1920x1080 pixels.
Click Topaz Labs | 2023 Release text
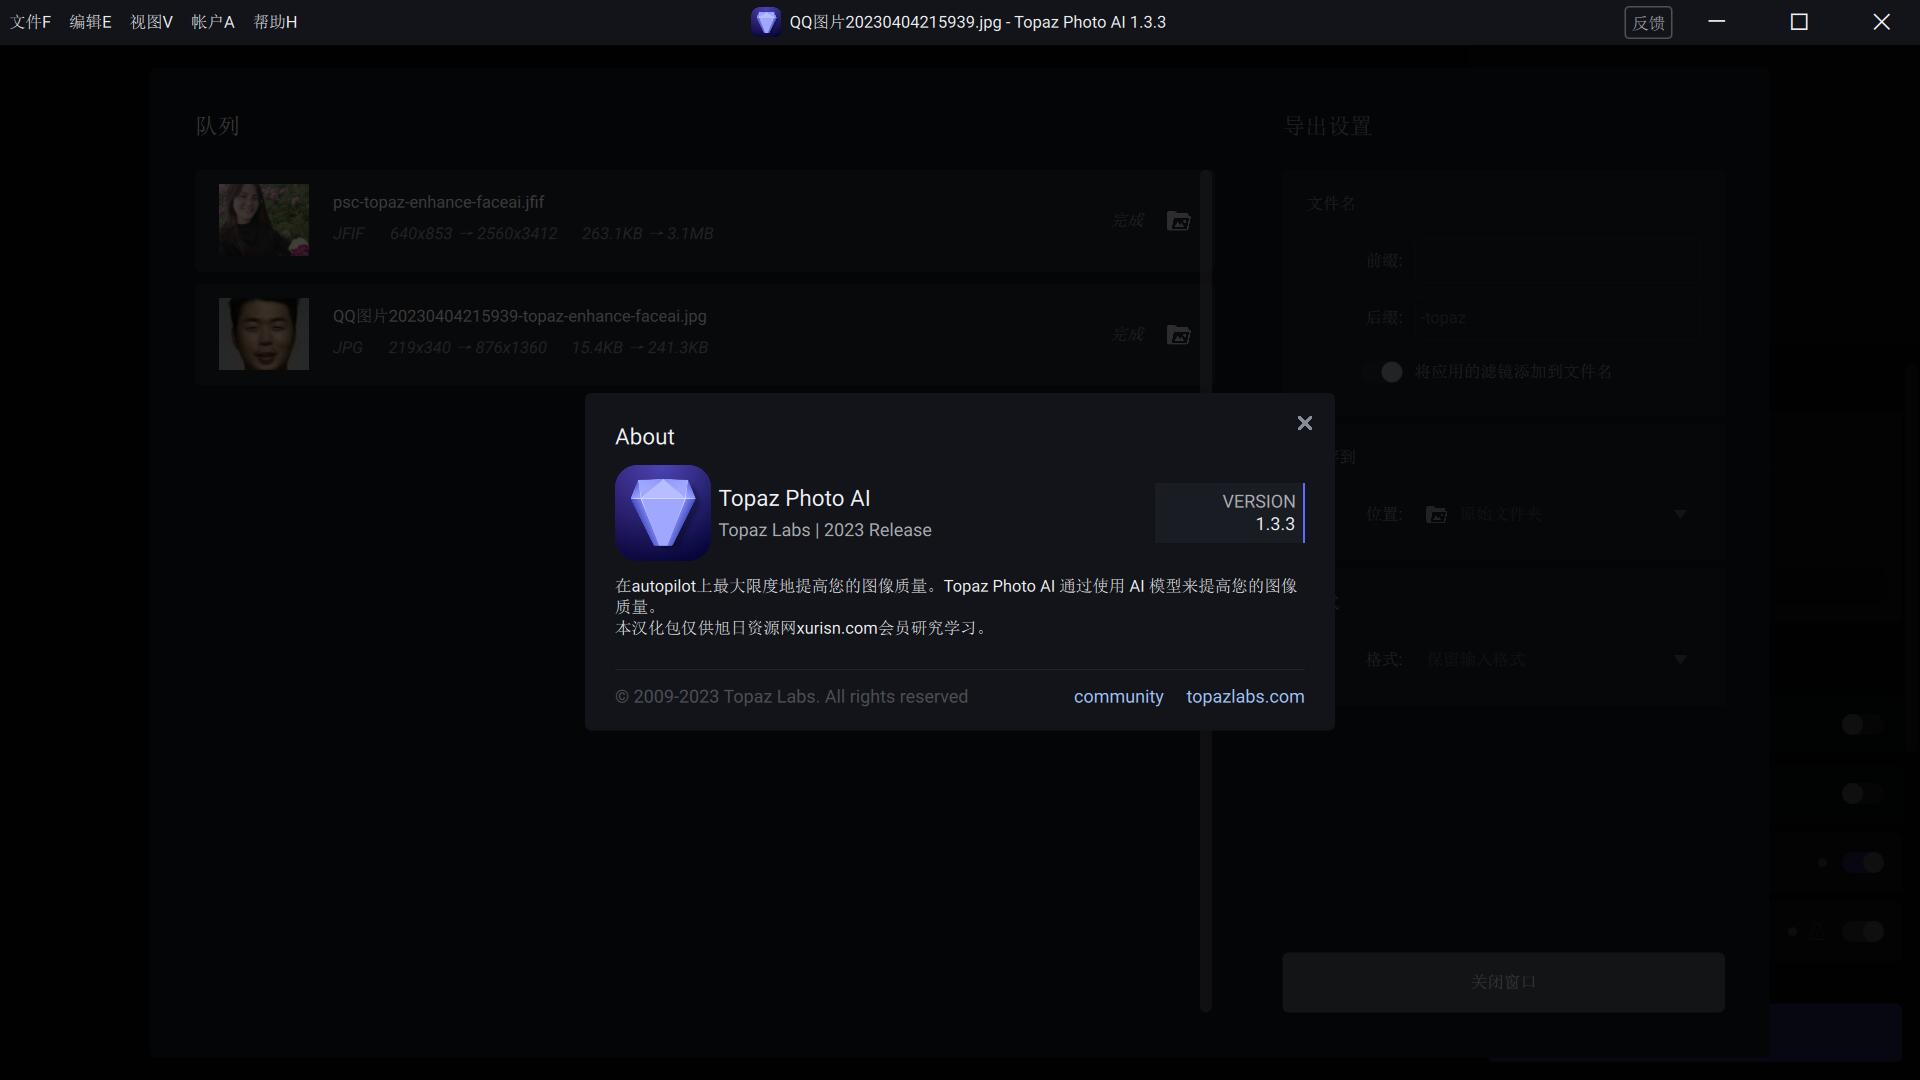[825, 530]
